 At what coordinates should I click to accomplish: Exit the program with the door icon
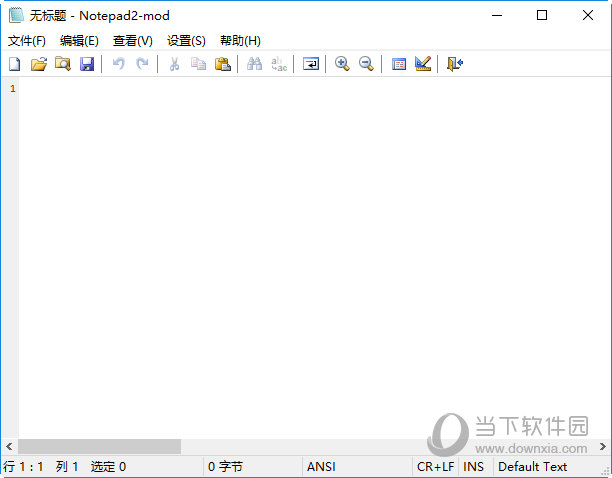click(455, 64)
